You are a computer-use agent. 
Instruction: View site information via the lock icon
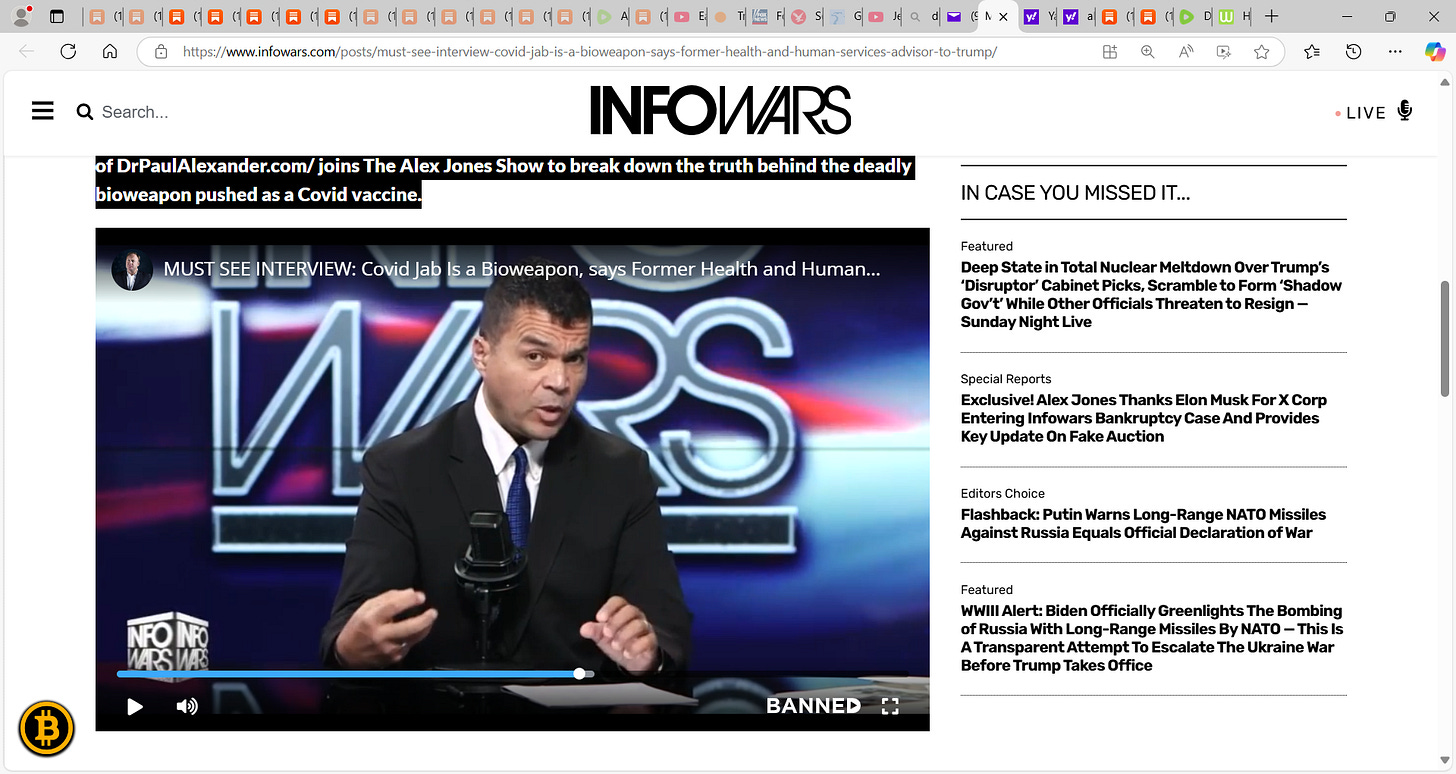click(x=160, y=52)
